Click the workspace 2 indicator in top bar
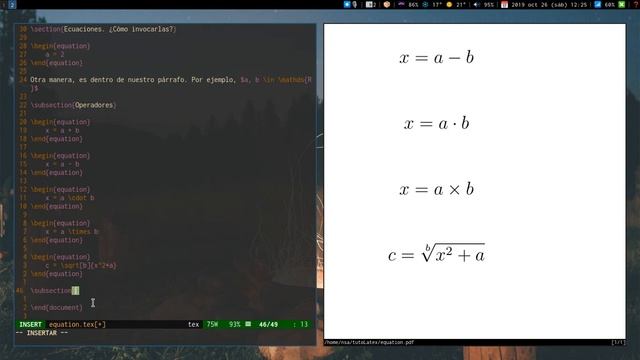The image size is (640, 360). click(x=12, y=4)
